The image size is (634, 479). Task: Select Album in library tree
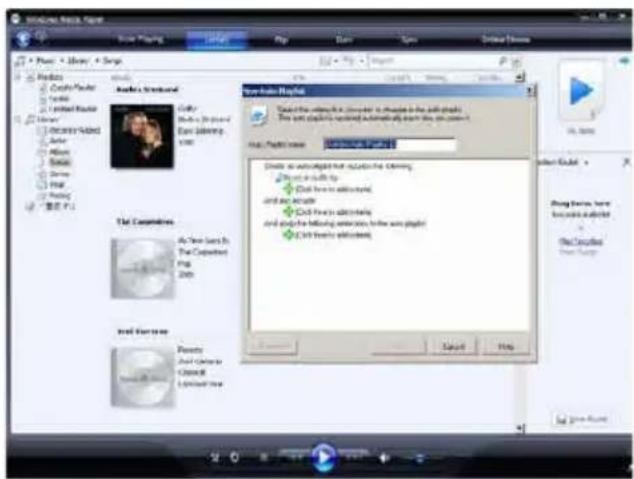click(59, 152)
